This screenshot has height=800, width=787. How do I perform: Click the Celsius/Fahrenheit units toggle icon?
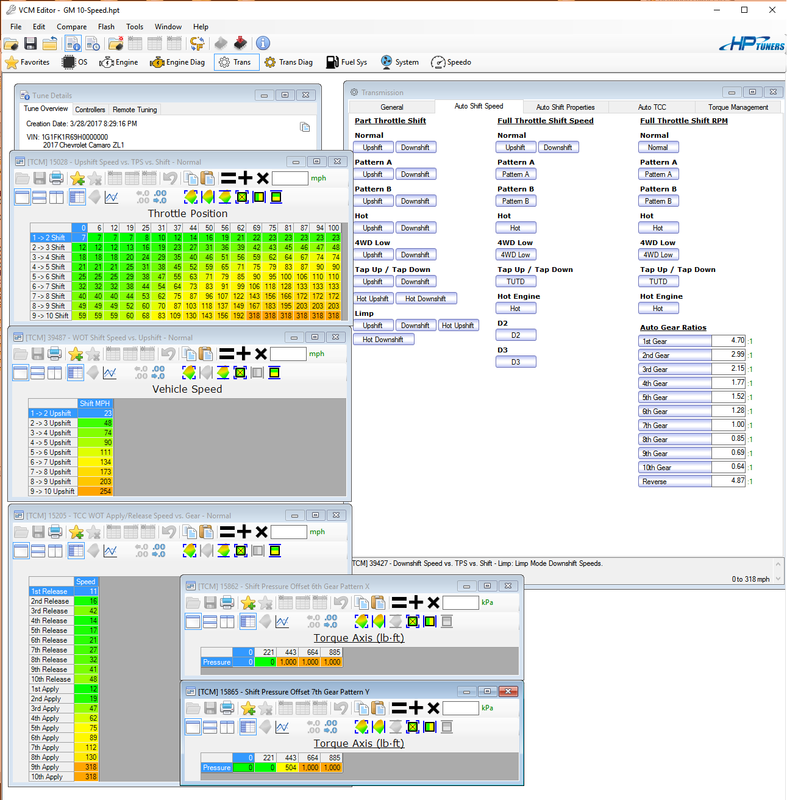(197, 44)
